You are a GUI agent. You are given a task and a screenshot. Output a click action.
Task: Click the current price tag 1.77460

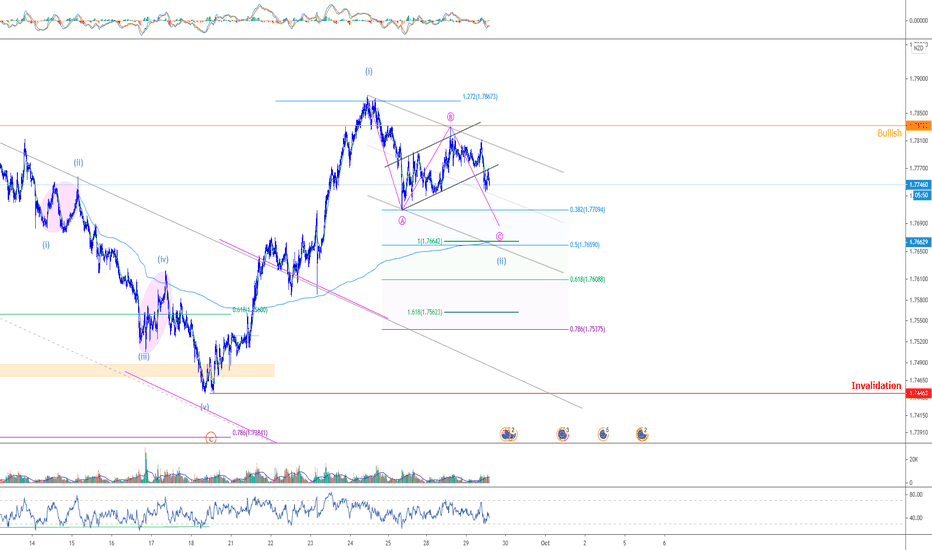[x=918, y=185]
